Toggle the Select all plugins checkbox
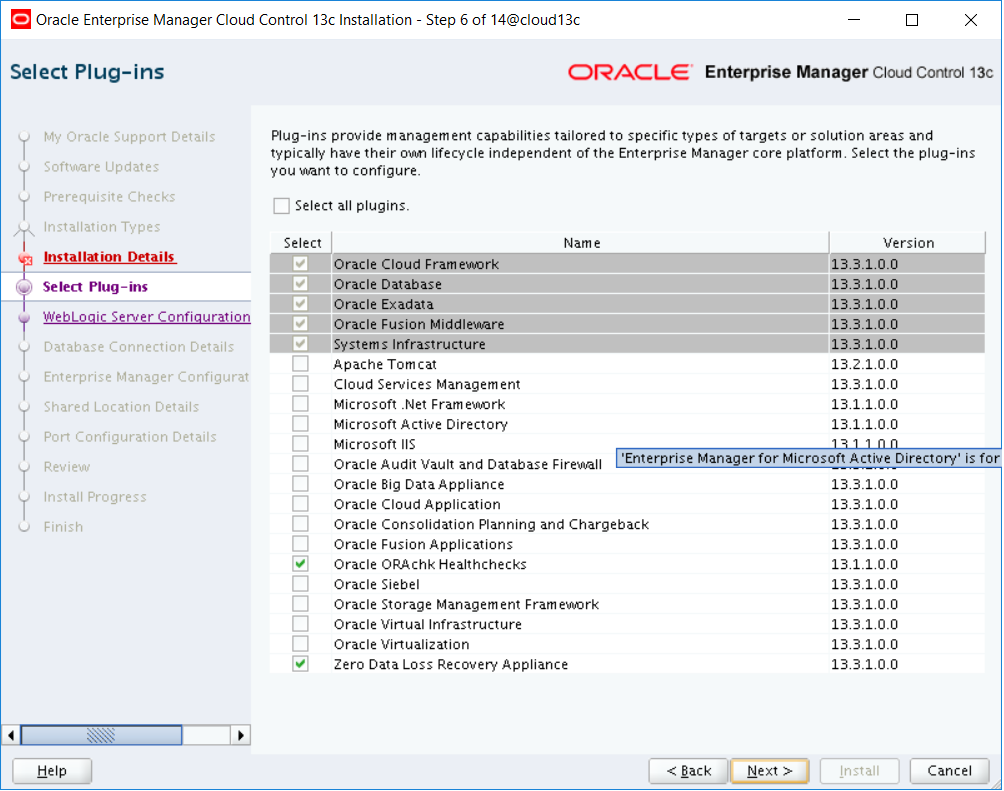This screenshot has width=1004, height=791. tap(281, 206)
